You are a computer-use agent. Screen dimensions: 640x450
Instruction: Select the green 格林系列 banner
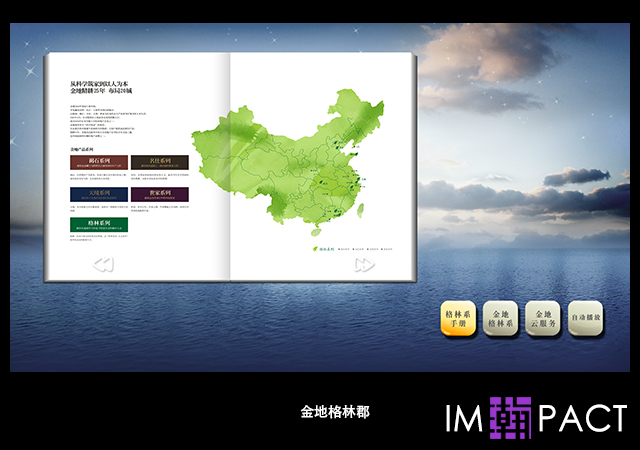tap(99, 225)
